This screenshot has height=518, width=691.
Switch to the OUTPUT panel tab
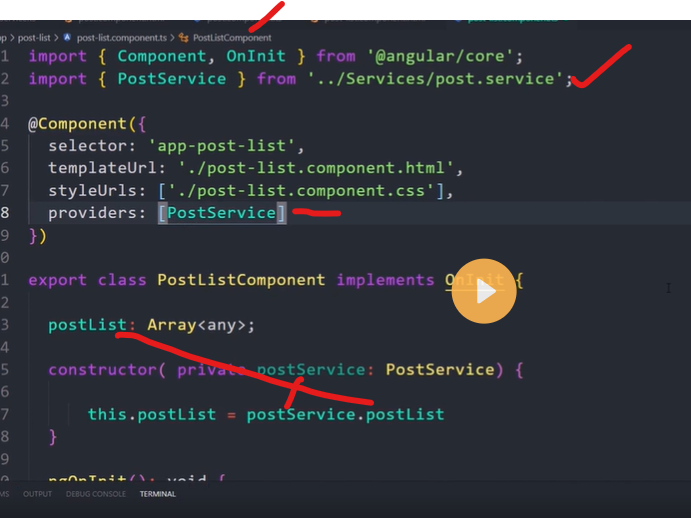tap(37, 494)
